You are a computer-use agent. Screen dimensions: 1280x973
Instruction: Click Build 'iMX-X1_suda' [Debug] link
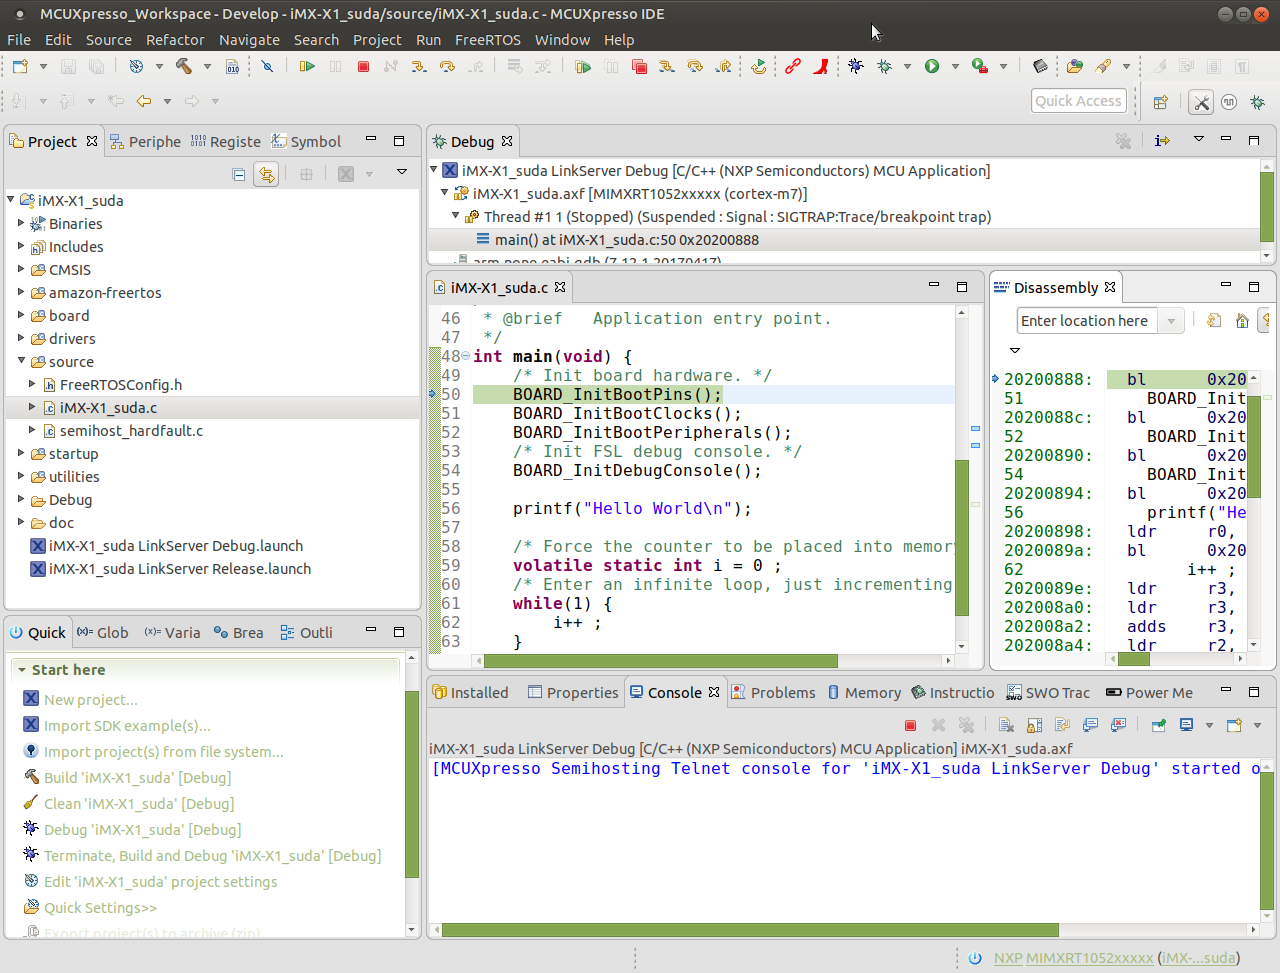[137, 778]
